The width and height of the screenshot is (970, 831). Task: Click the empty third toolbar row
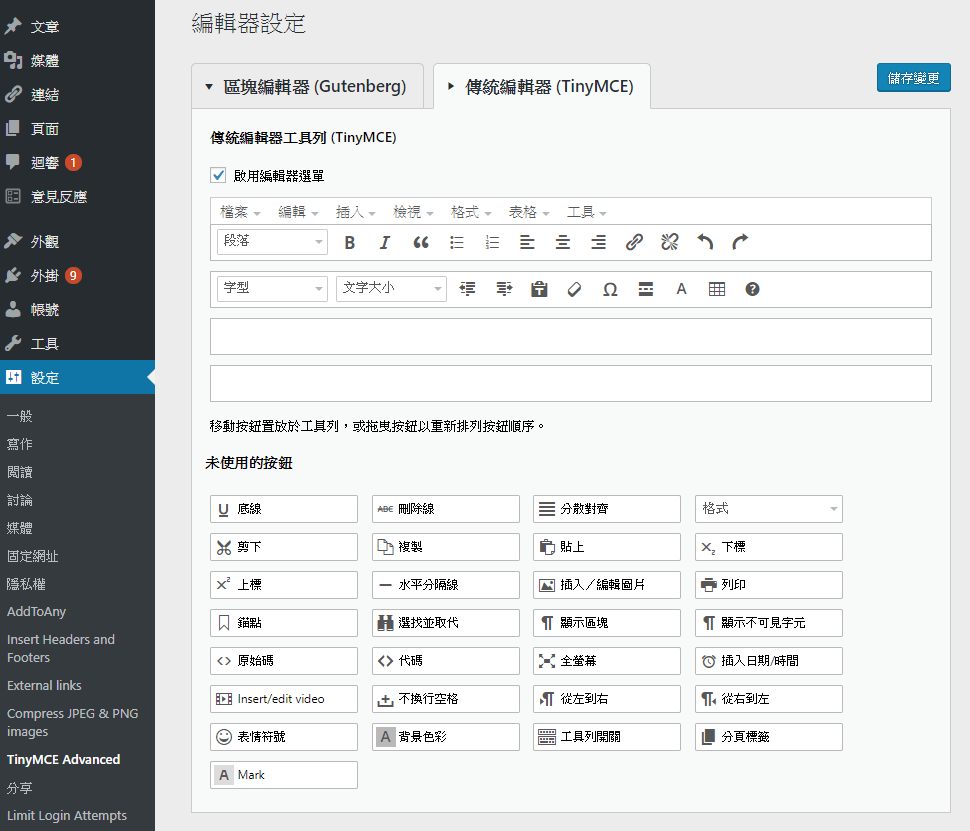pos(570,337)
